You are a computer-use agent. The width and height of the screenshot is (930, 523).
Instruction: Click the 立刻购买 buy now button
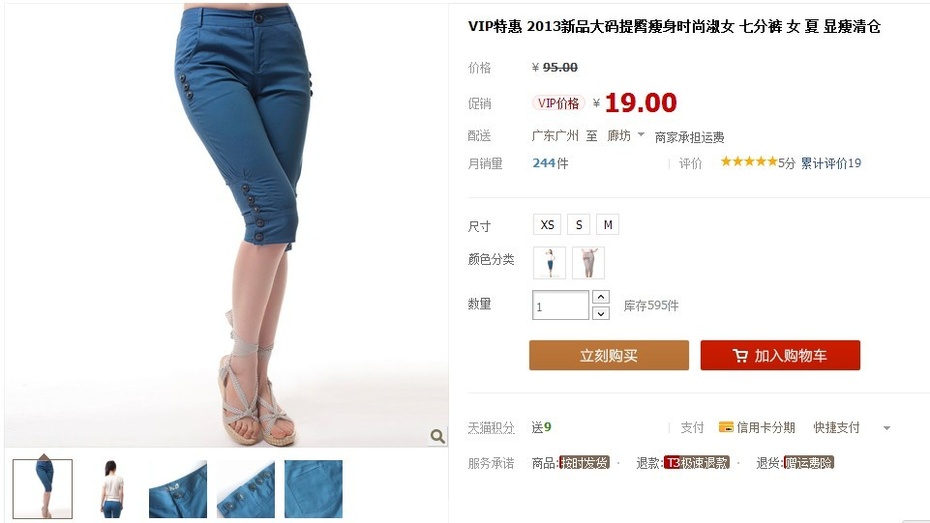point(609,355)
